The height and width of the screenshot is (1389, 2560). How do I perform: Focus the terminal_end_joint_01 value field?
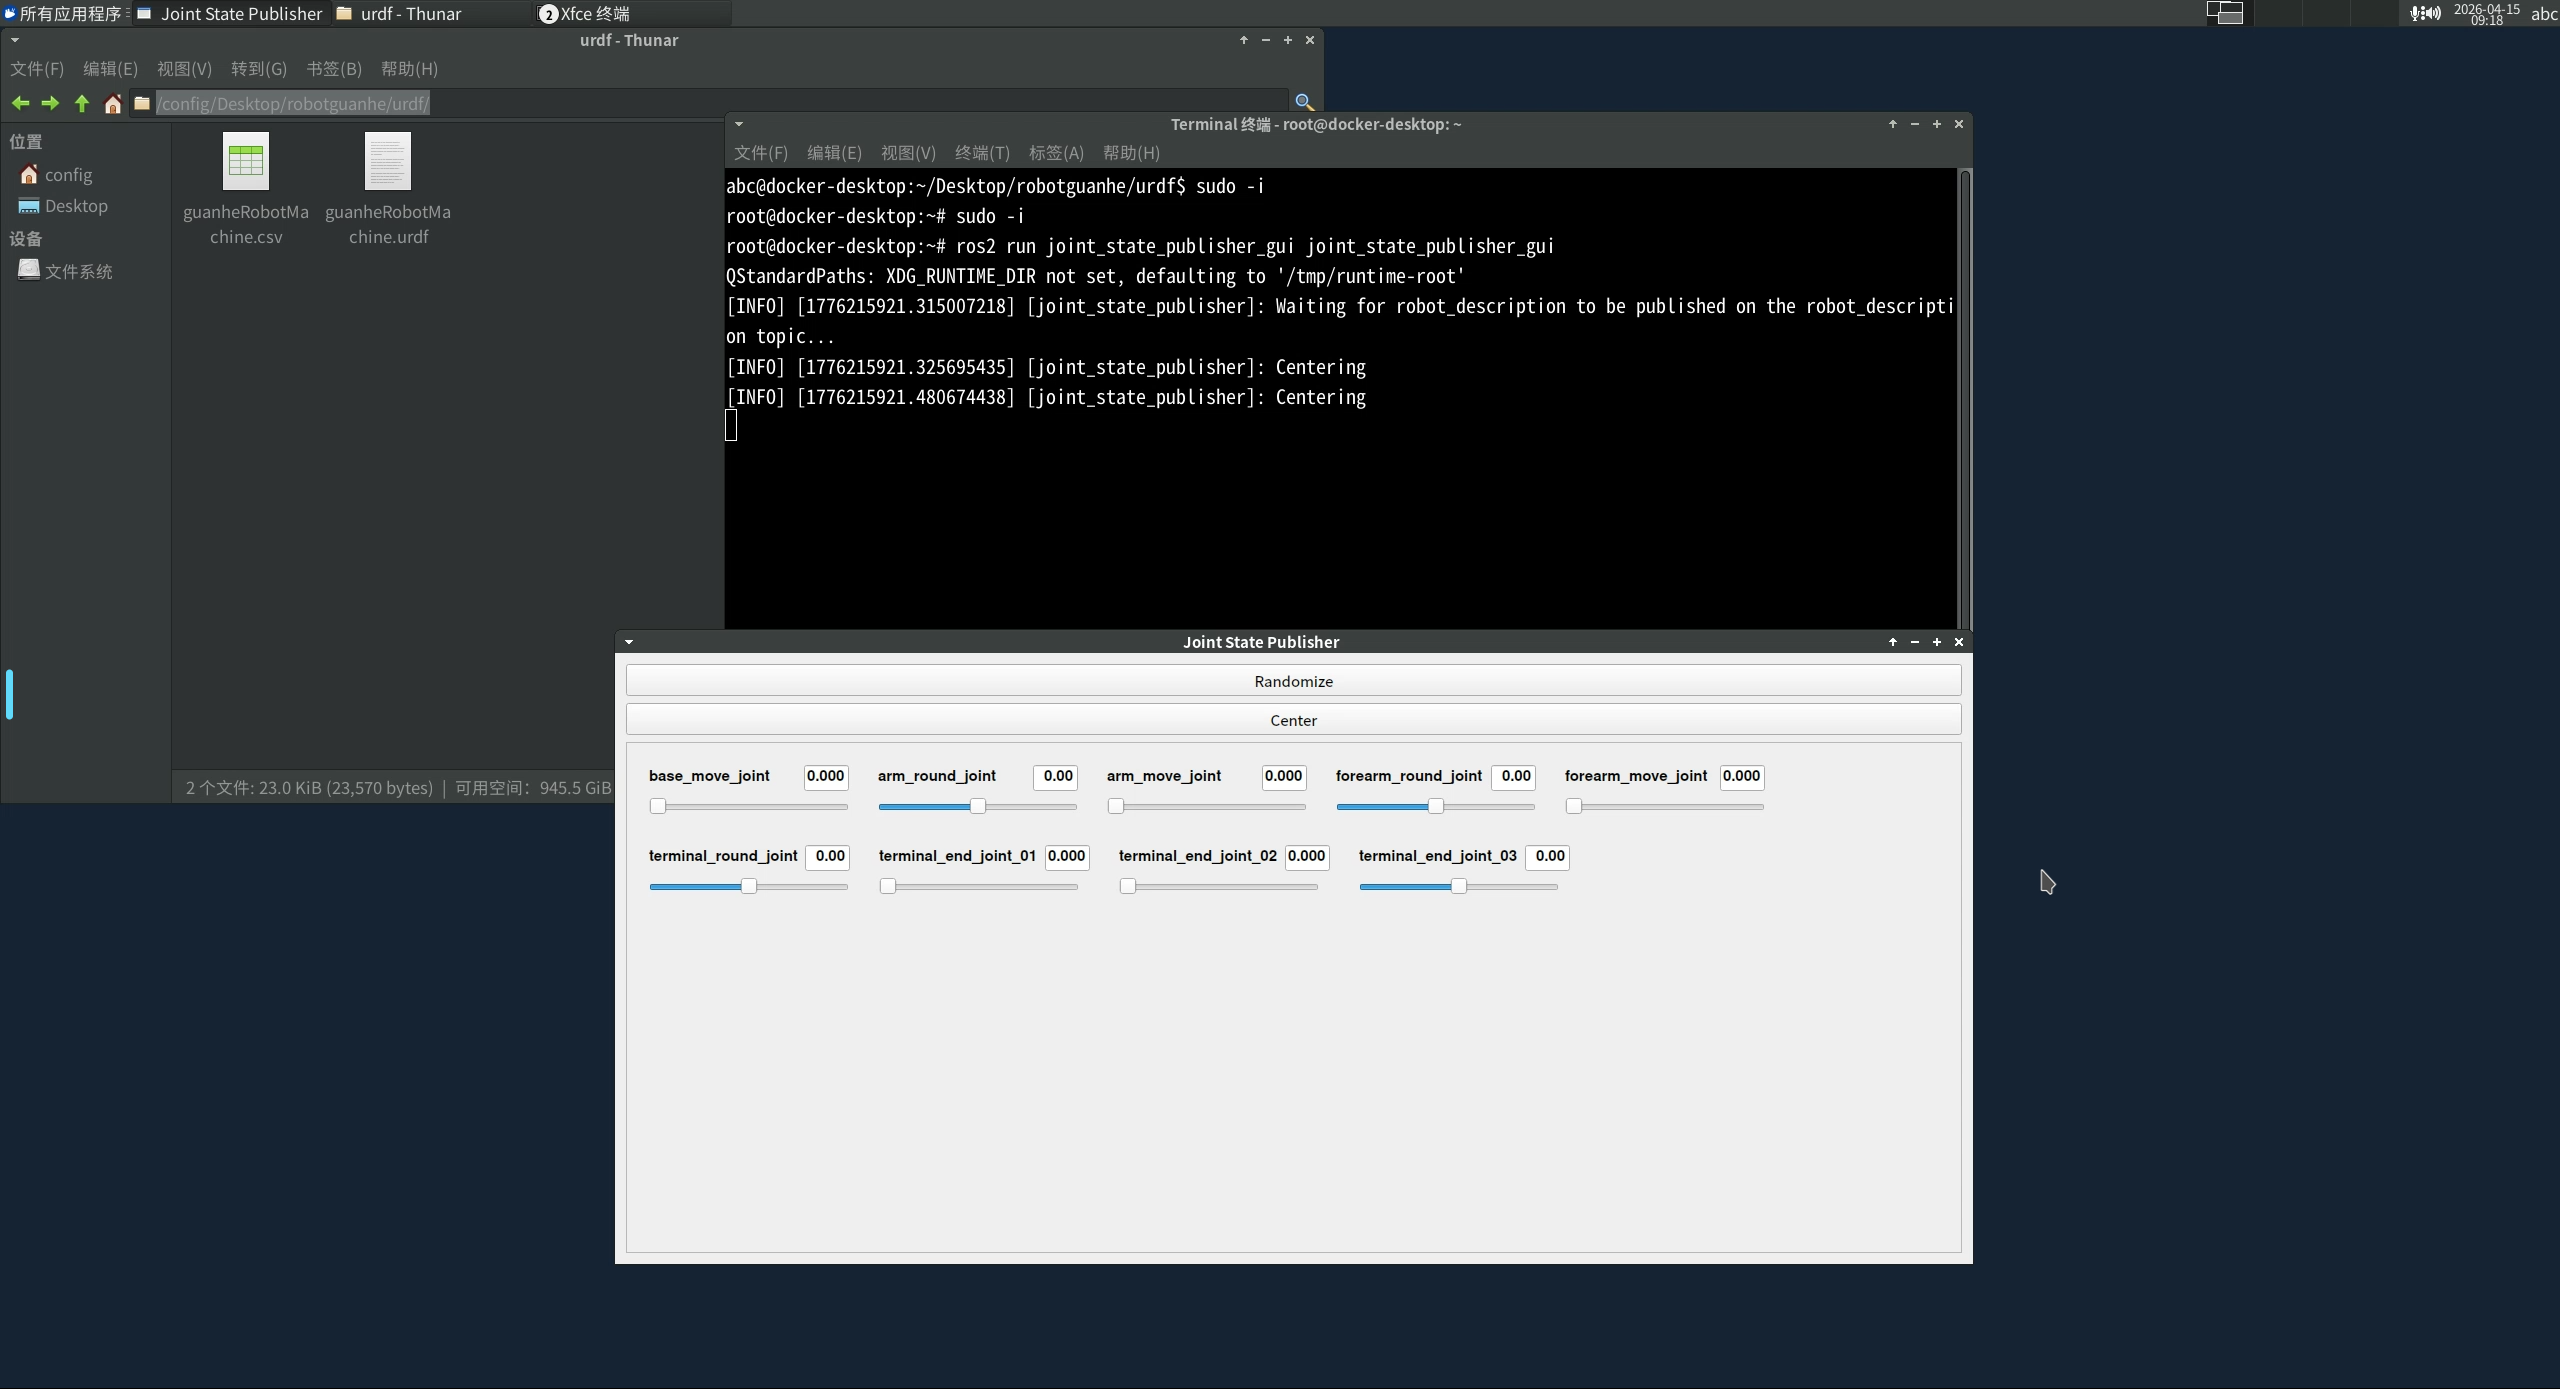click(x=1066, y=857)
